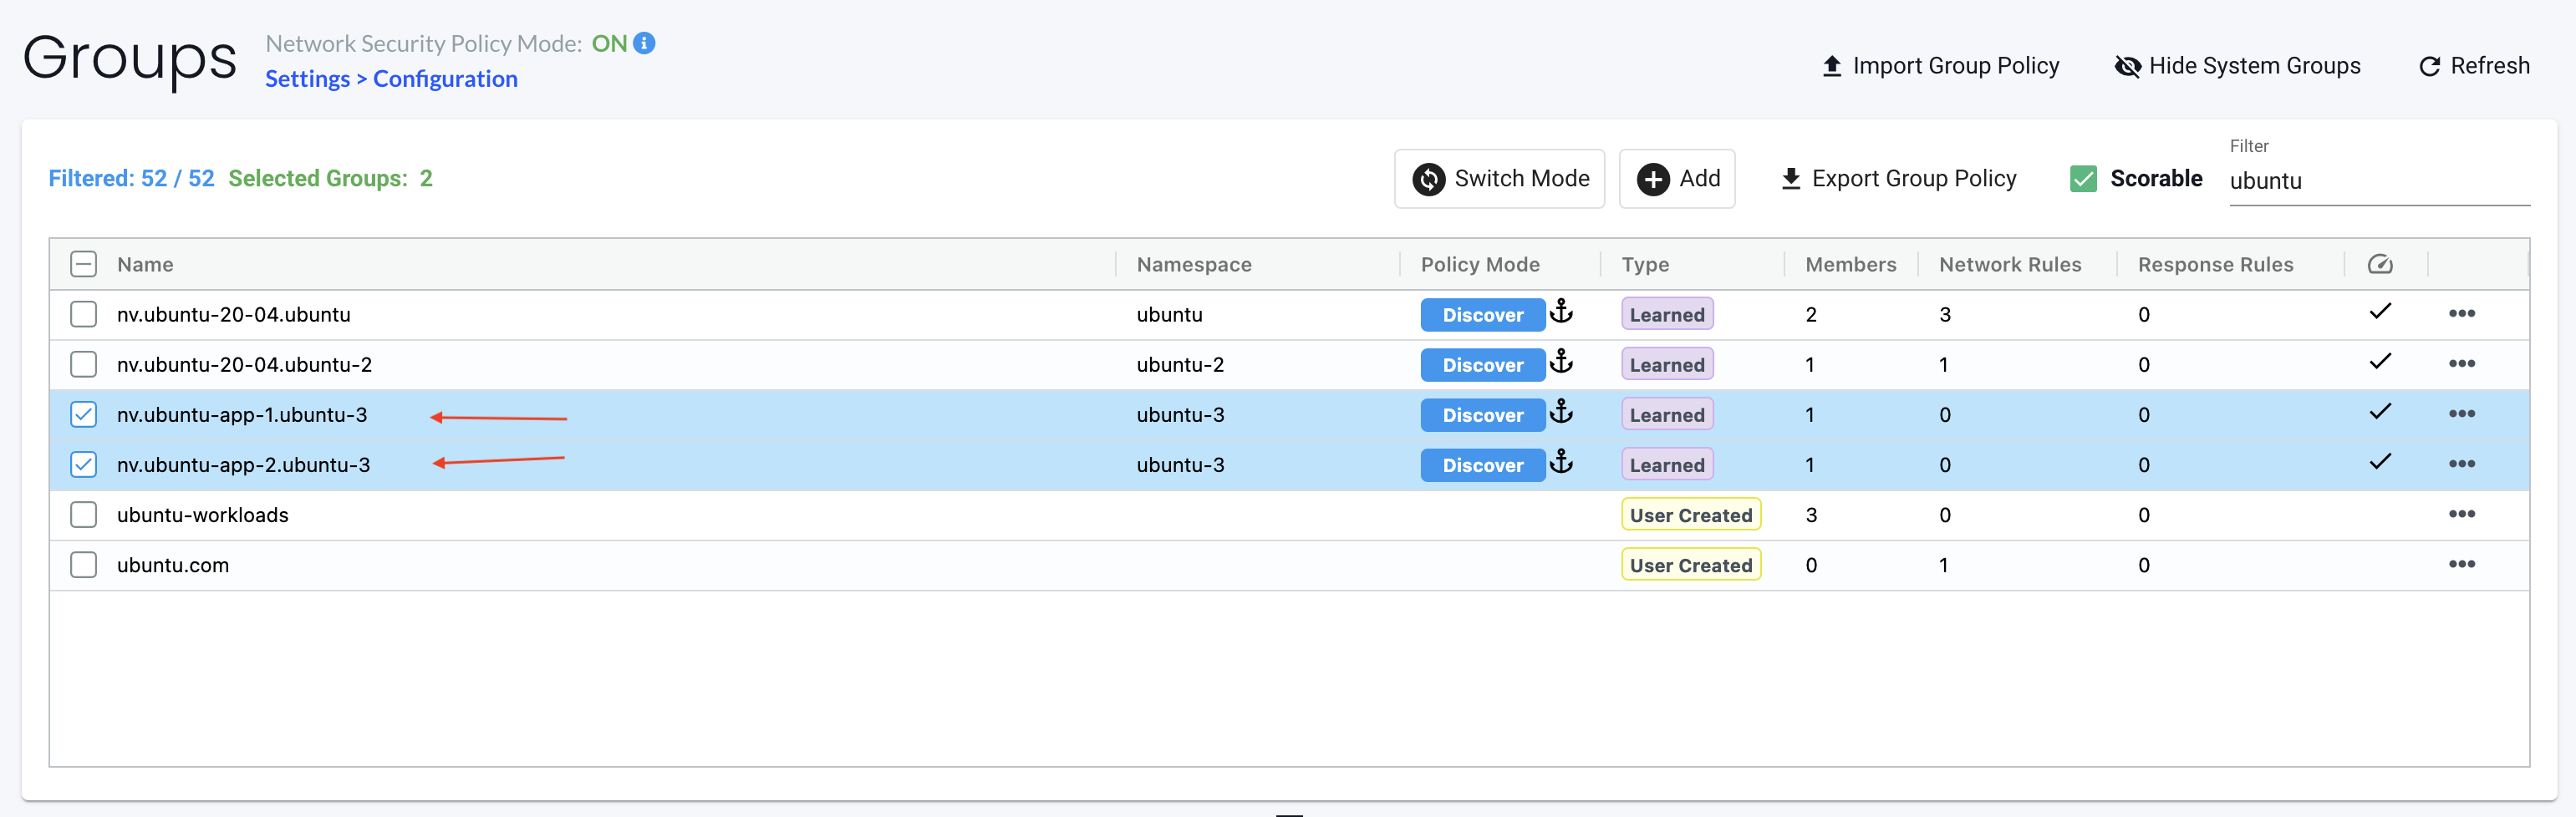The height and width of the screenshot is (817, 2576).
Task: Toggle the select-all checkbox in table header
Action: (x=84, y=264)
